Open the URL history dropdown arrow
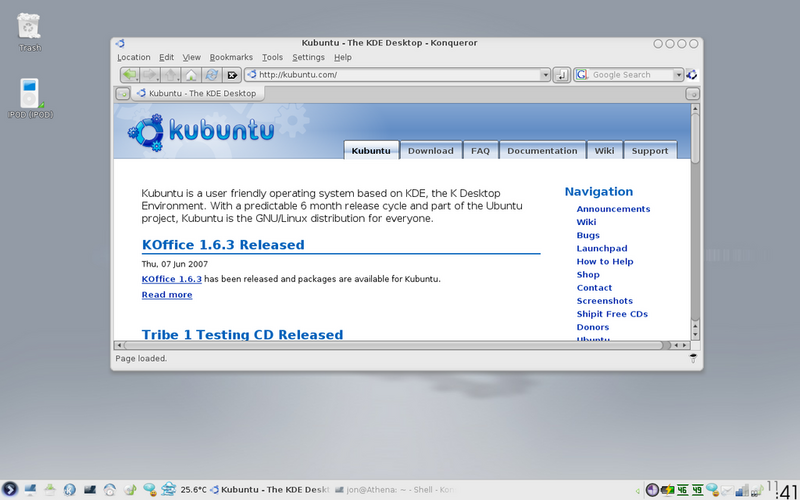Screen dimensions: 800x500 pos(545,75)
